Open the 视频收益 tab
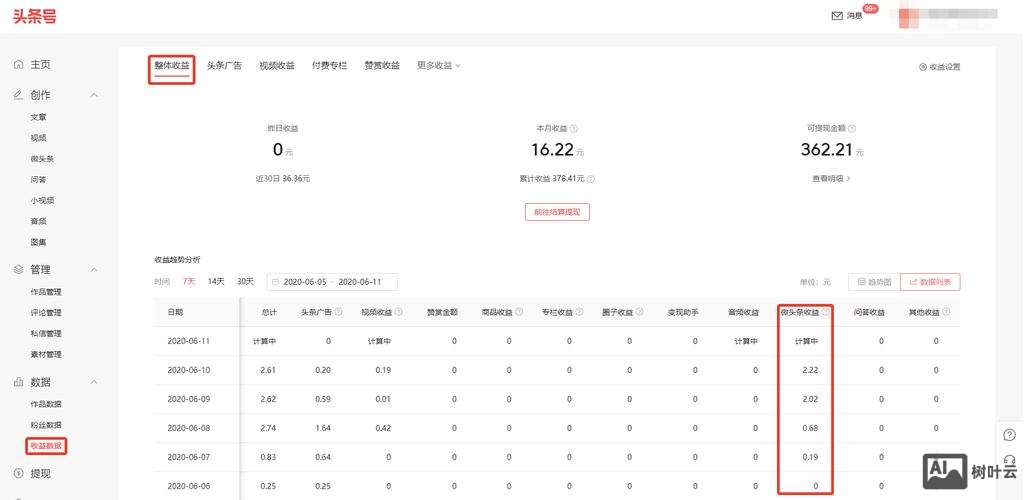Viewport: 1025px width, 500px height. [277, 66]
